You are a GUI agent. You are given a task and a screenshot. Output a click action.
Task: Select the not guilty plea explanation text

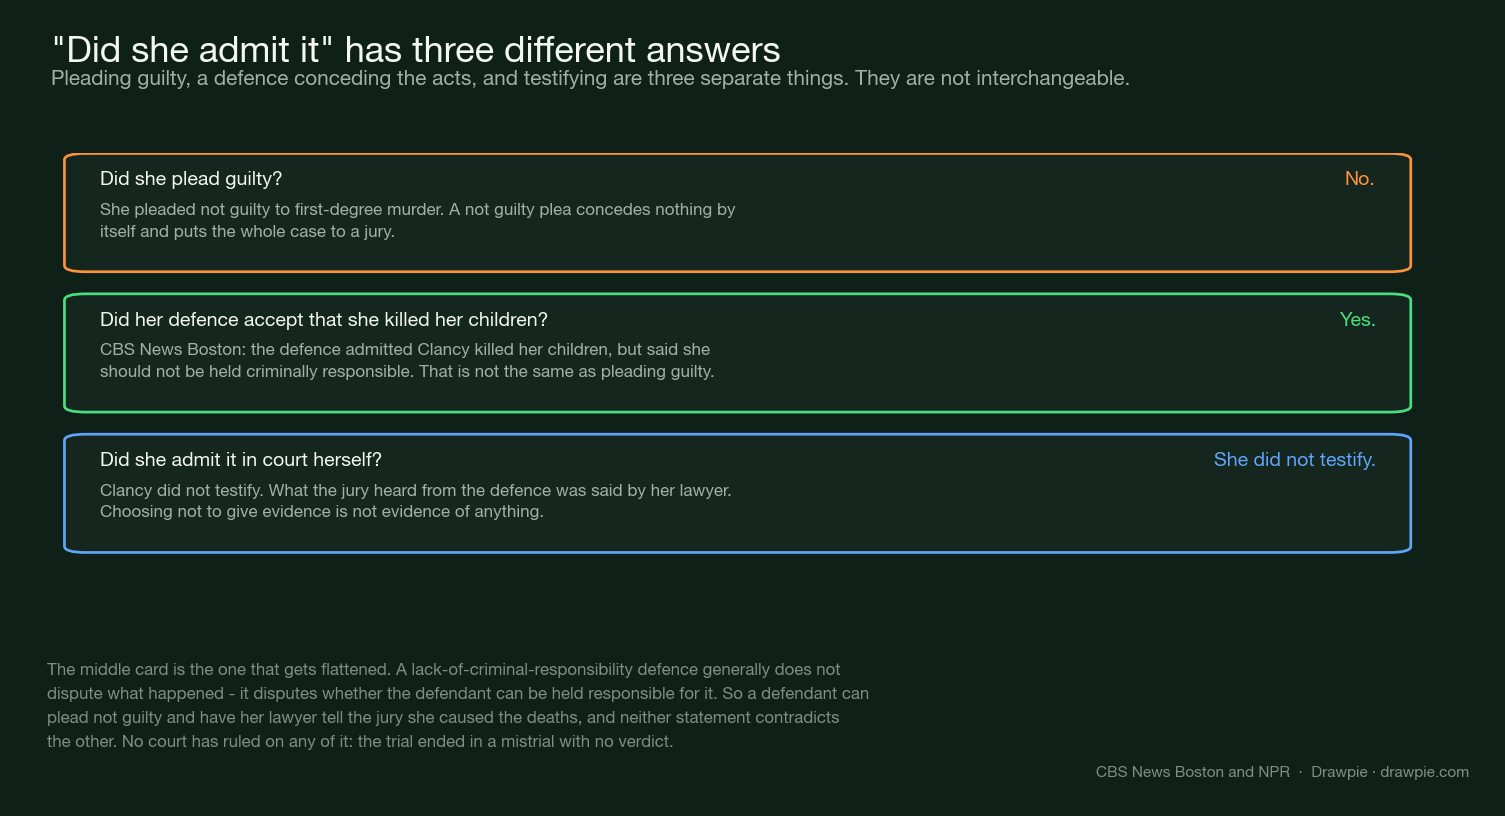(x=418, y=221)
